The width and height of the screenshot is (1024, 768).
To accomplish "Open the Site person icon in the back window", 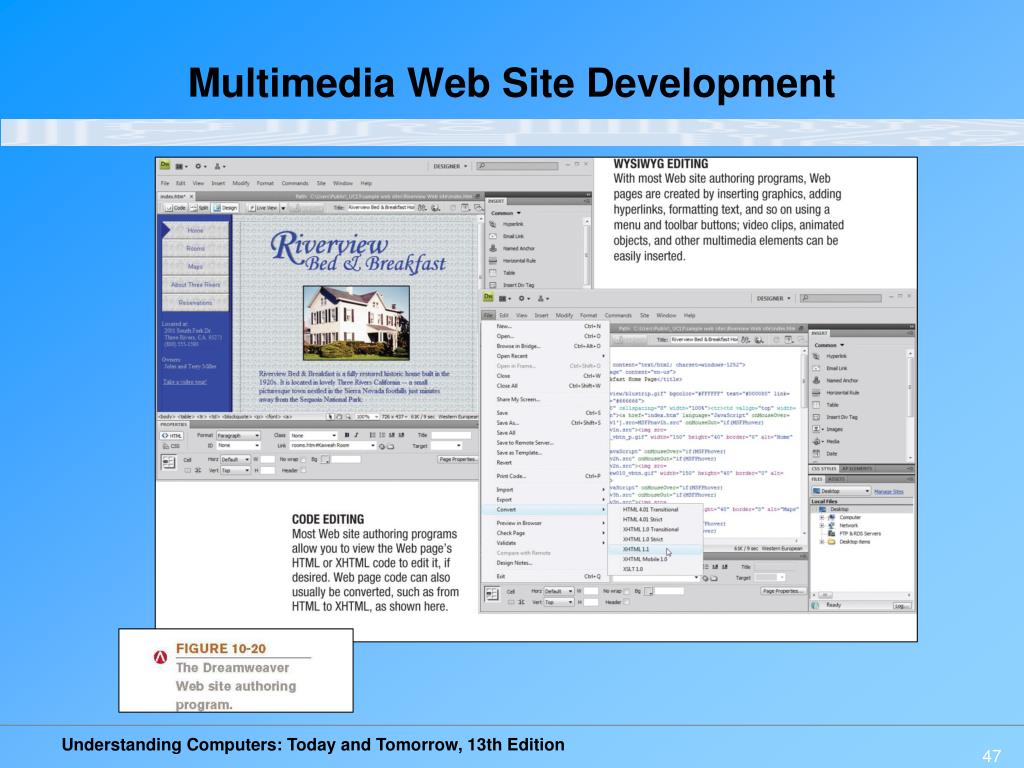I will pos(219,167).
